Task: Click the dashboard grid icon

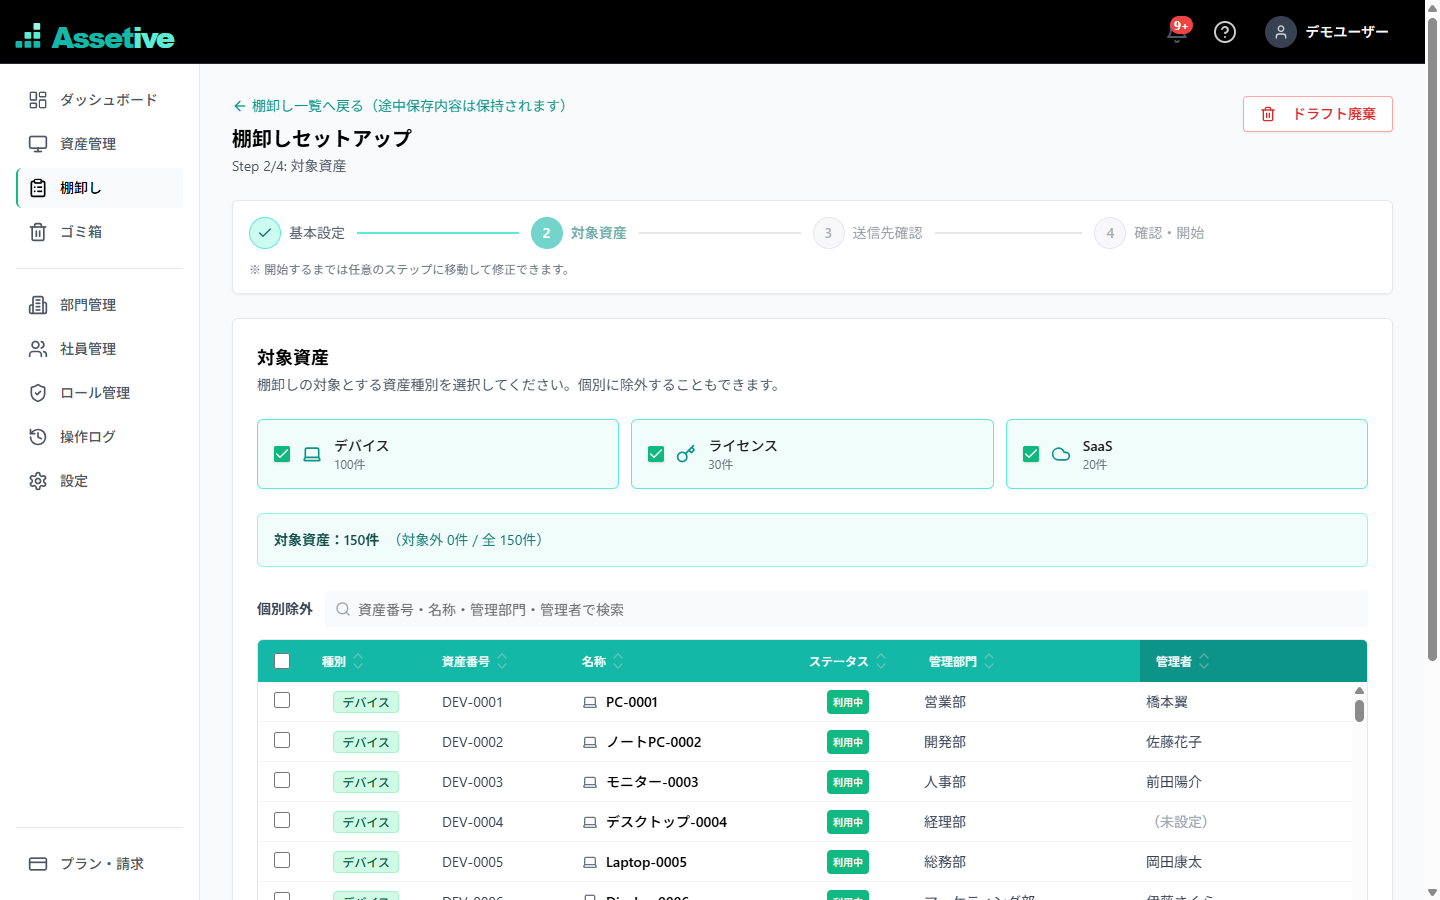Action: click(38, 100)
